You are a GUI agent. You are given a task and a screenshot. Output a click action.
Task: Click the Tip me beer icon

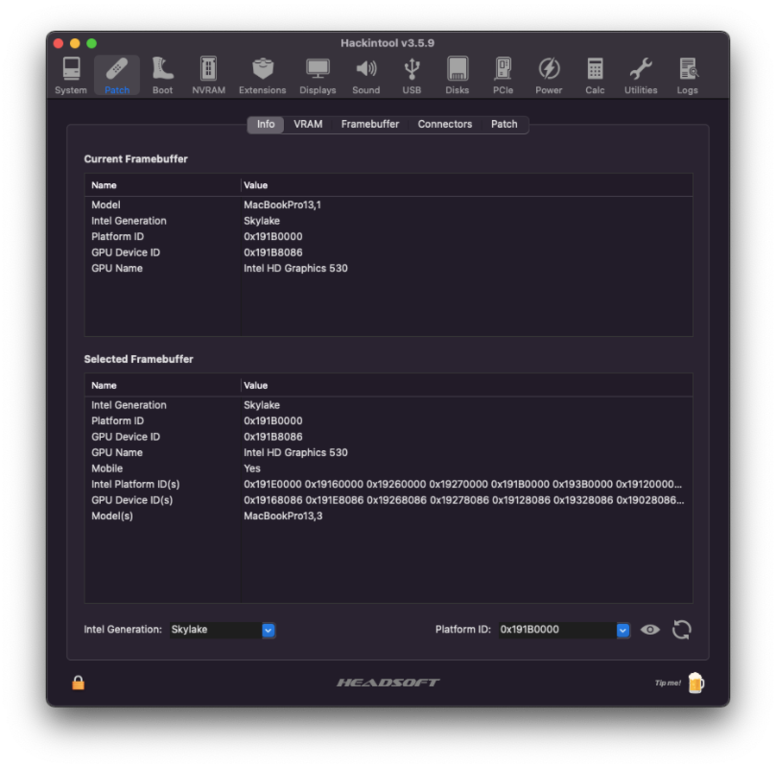(x=695, y=683)
